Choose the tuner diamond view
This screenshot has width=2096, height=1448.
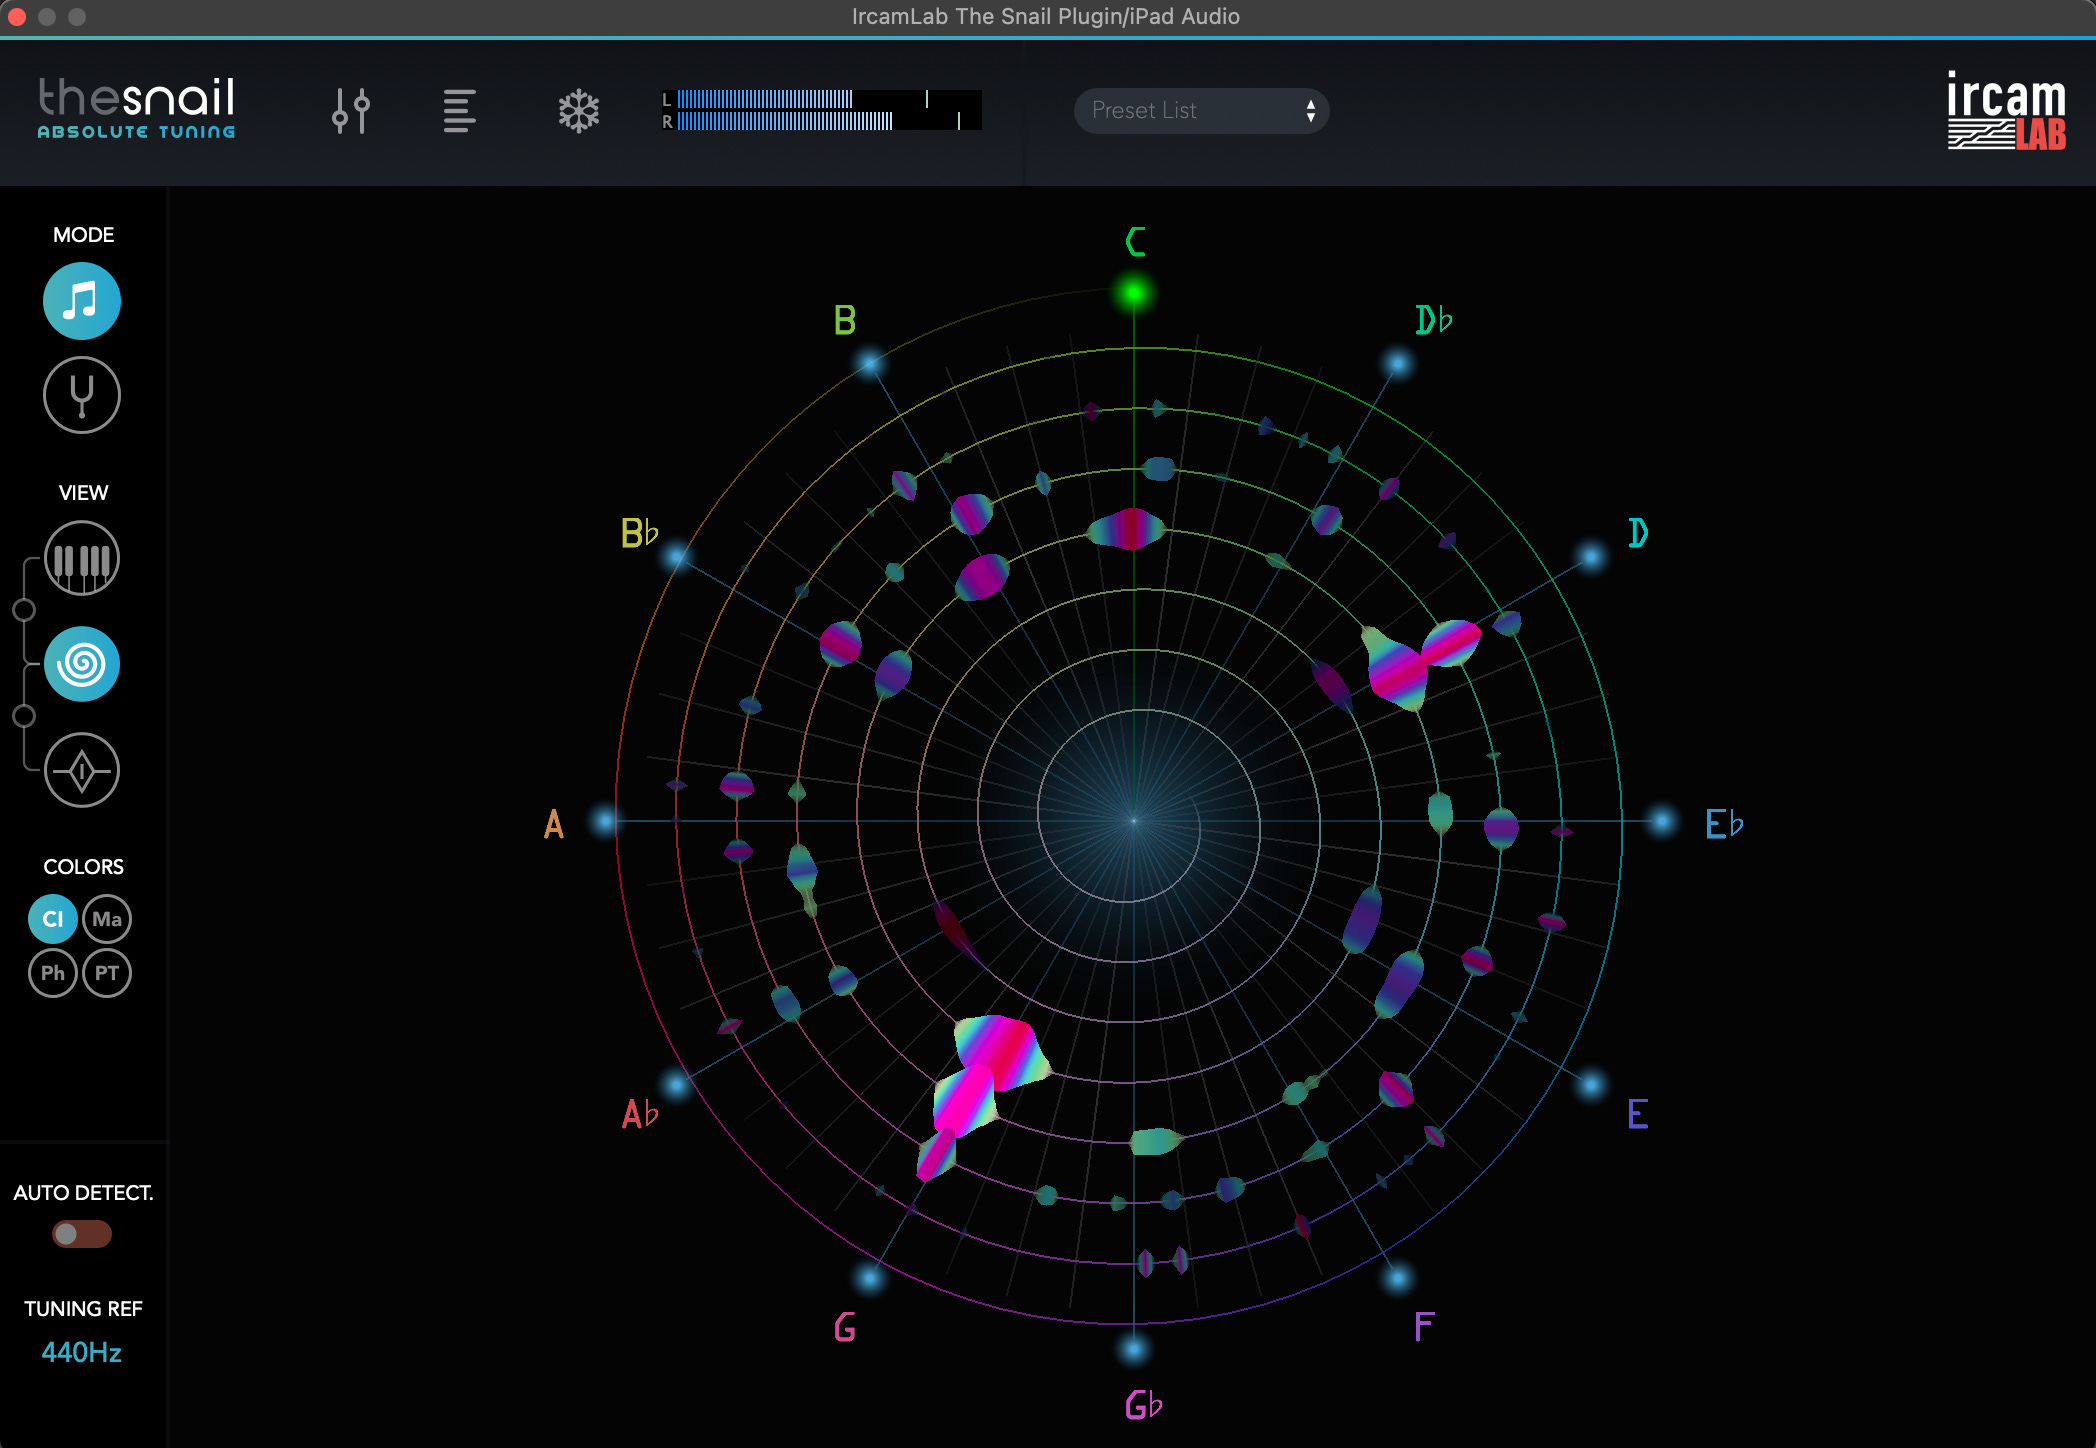pyautogui.click(x=82, y=770)
